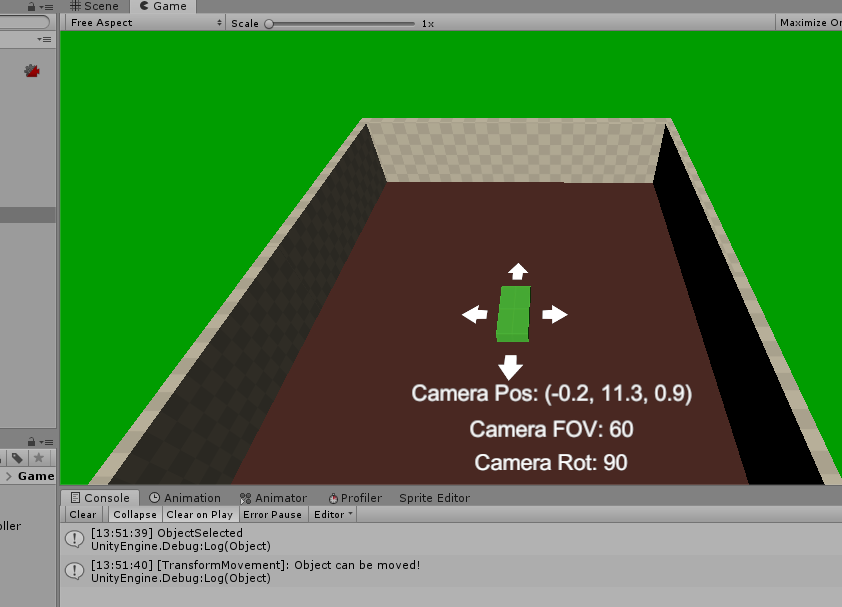Image resolution: width=842 pixels, height=607 pixels.
Task: Click the search field in left panel
Action: 24,22
